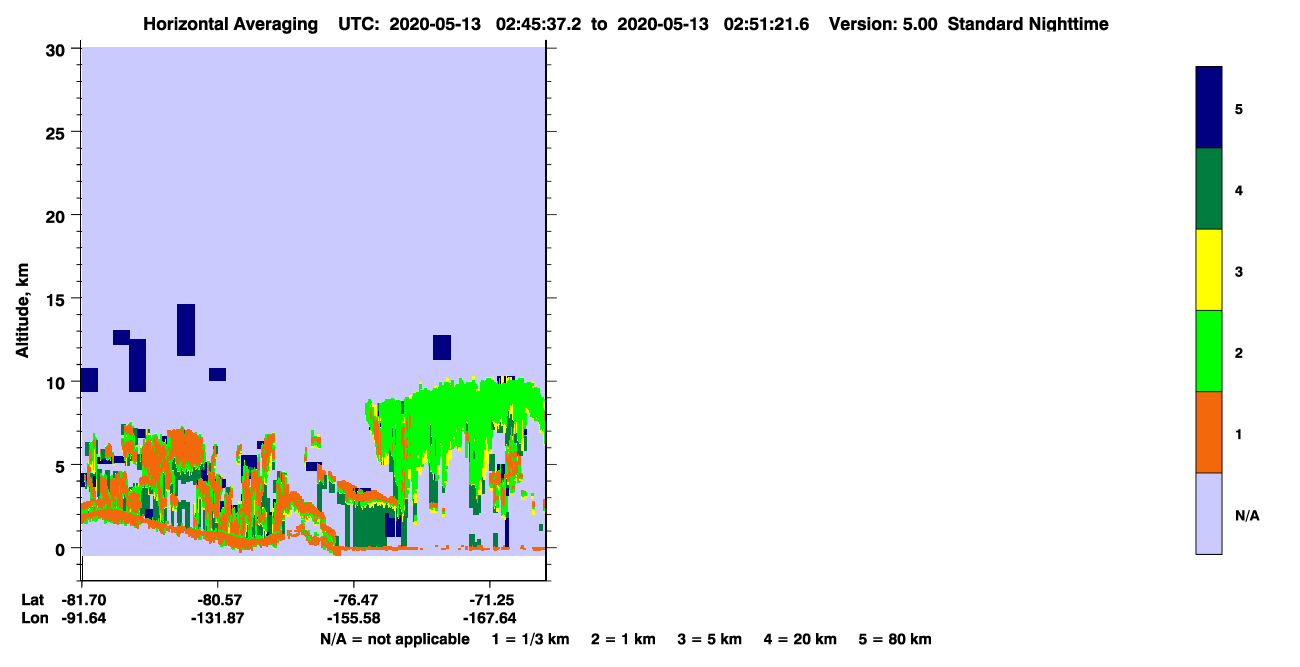Click the altitude tick label 25
The image size is (1300, 667).
[58, 132]
